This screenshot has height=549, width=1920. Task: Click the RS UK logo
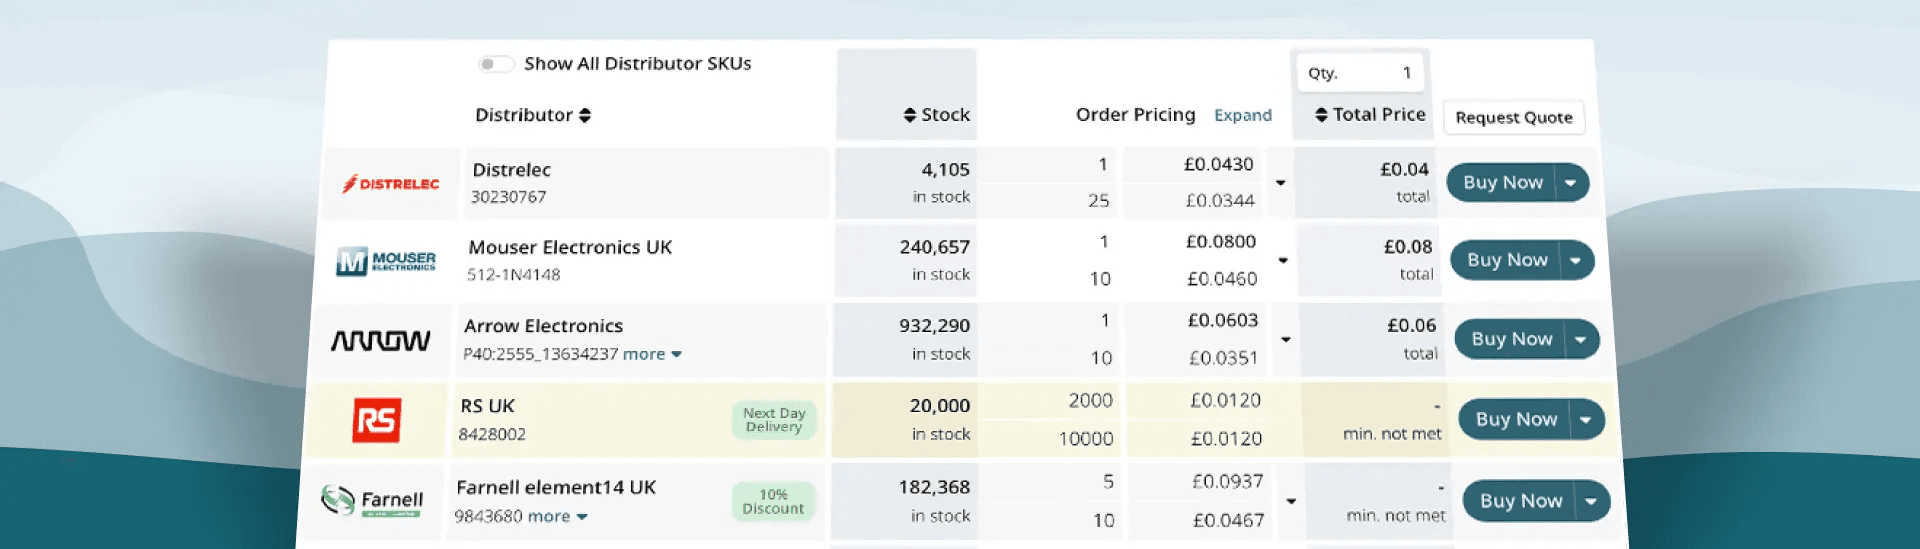point(377,420)
